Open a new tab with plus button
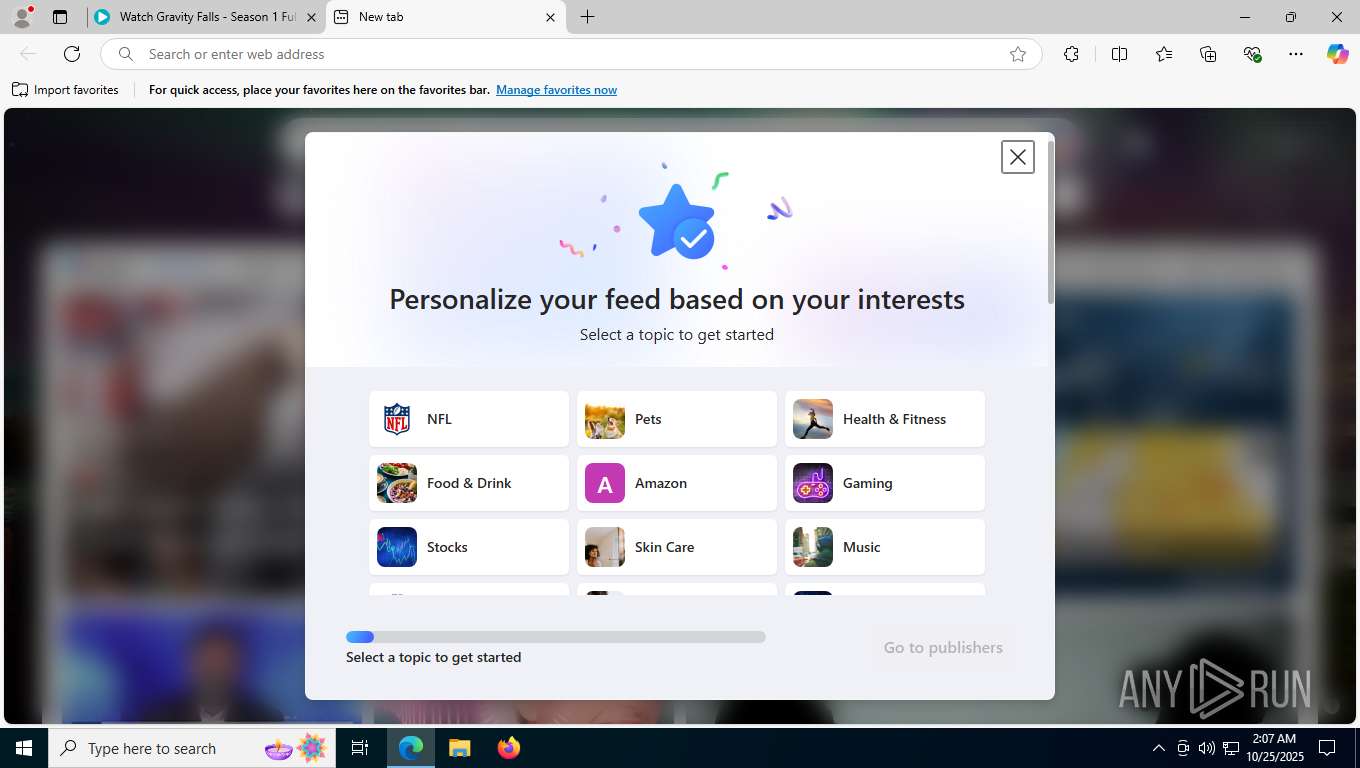This screenshot has width=1360, height=768. (587, 17)
